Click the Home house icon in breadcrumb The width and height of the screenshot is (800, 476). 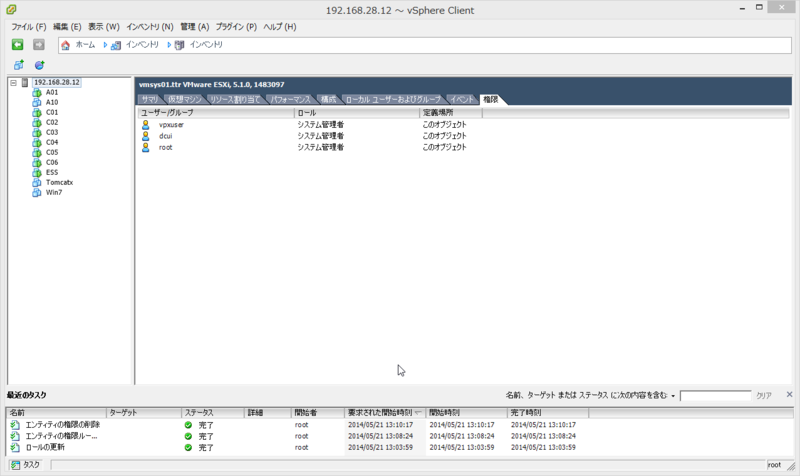tap(65, 45)
